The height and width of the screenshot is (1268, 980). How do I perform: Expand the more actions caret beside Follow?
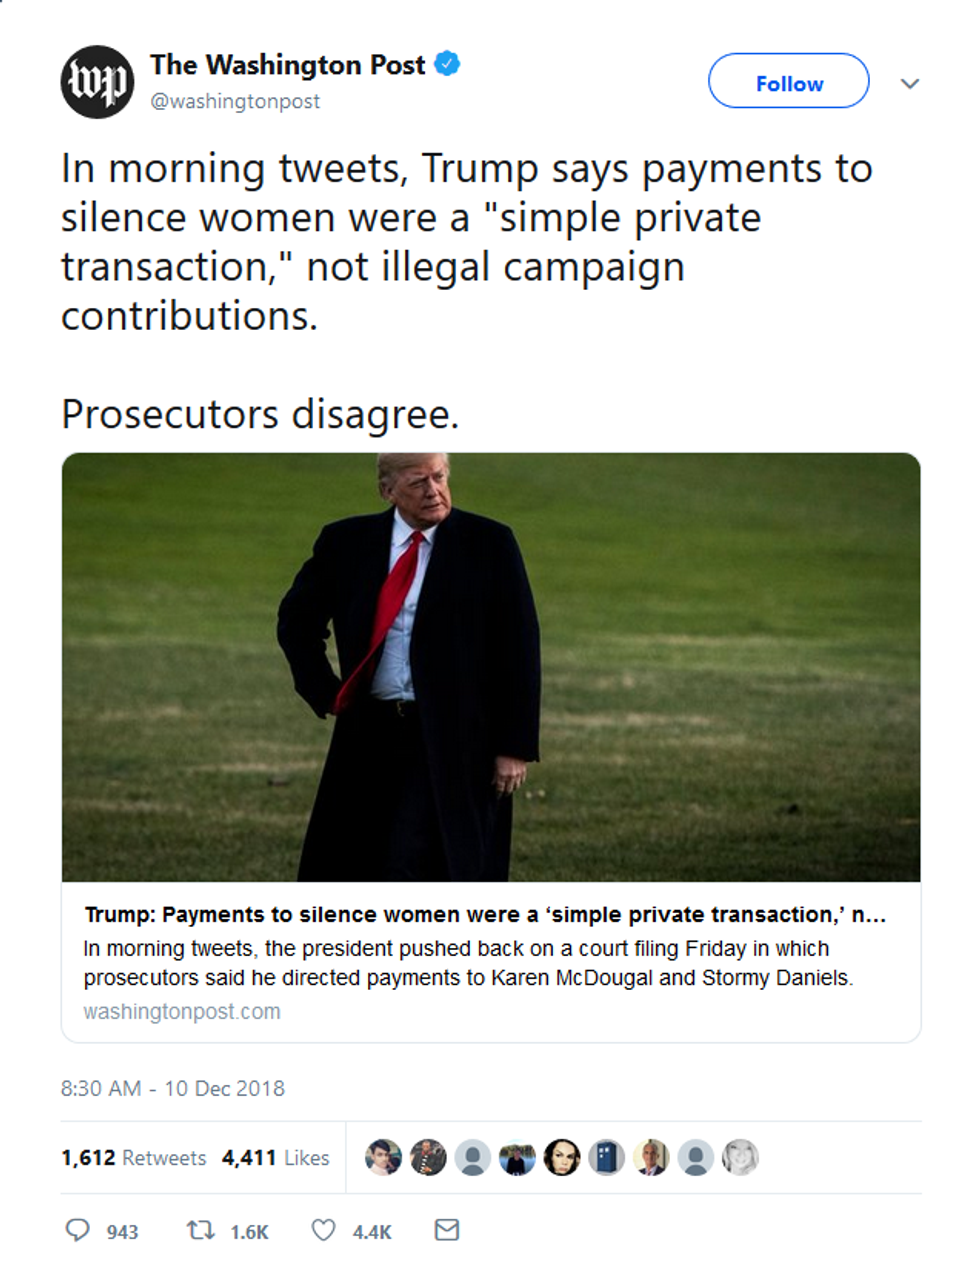pyautogui.click(x=910, y=84)
